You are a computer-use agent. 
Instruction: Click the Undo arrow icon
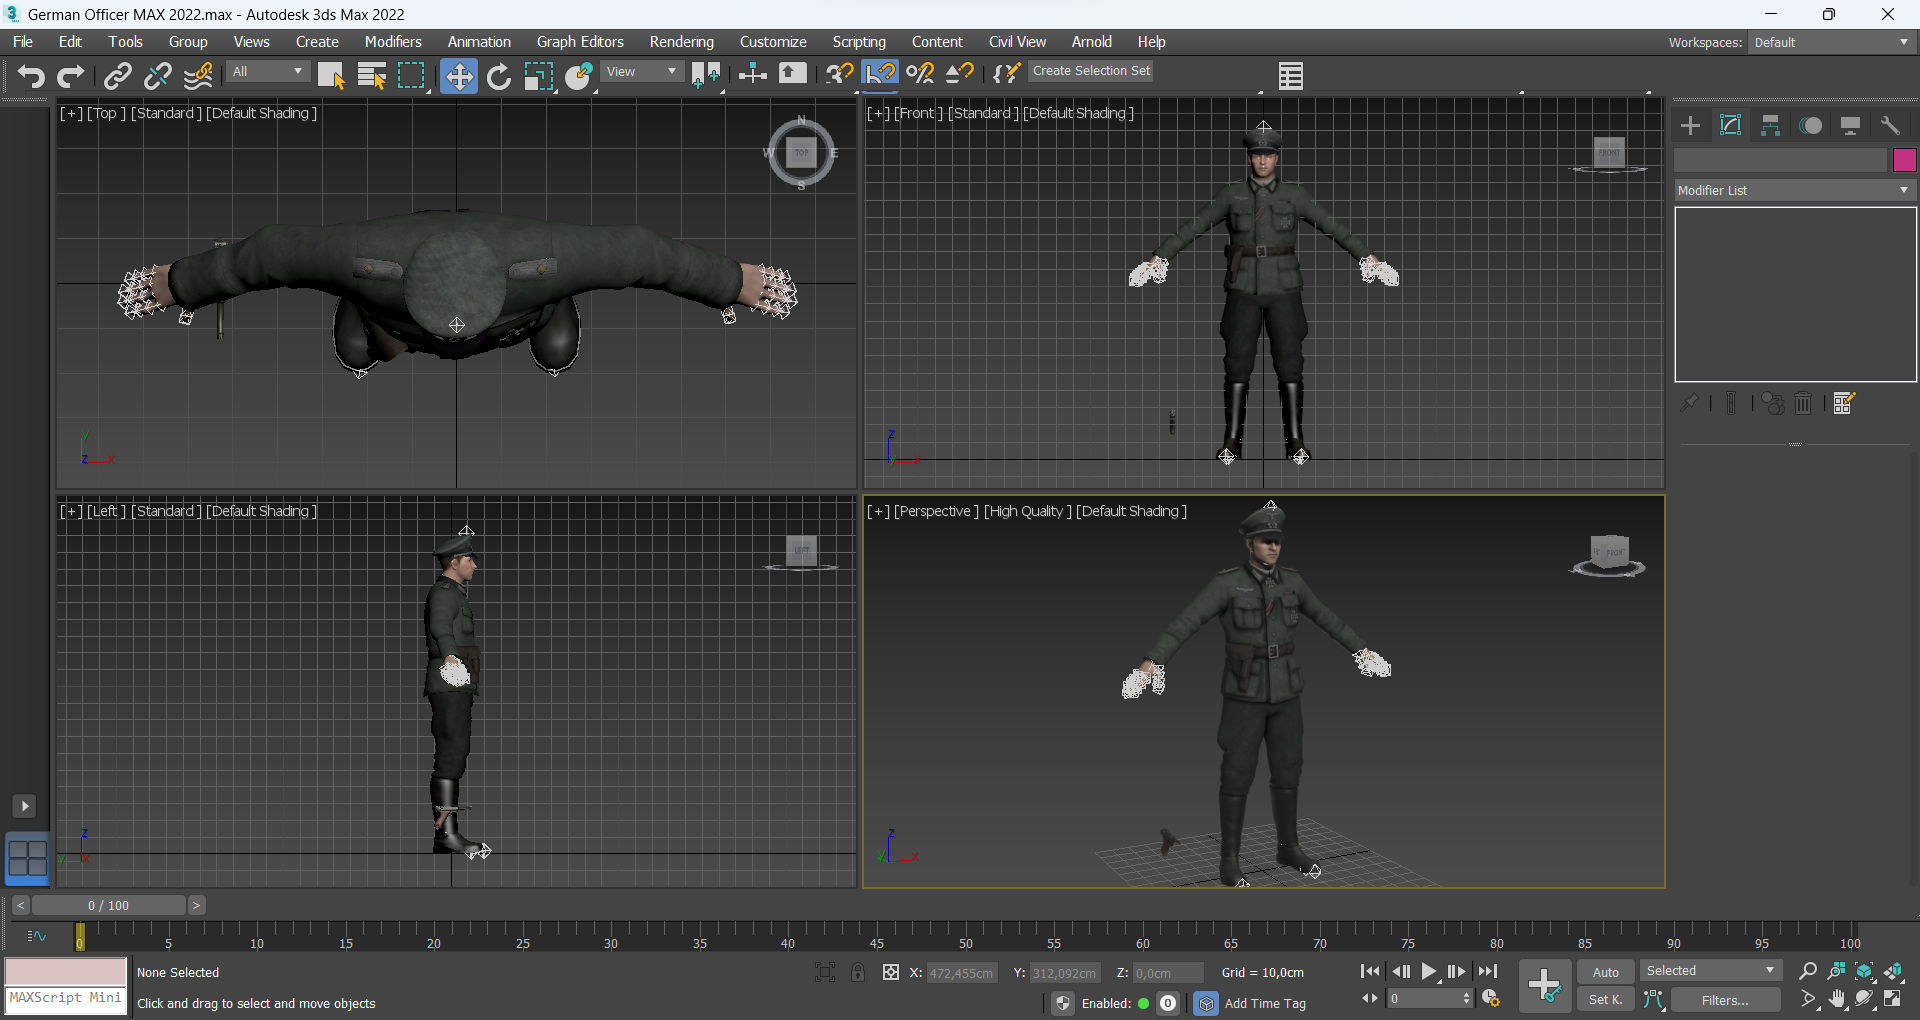[31, 76]
